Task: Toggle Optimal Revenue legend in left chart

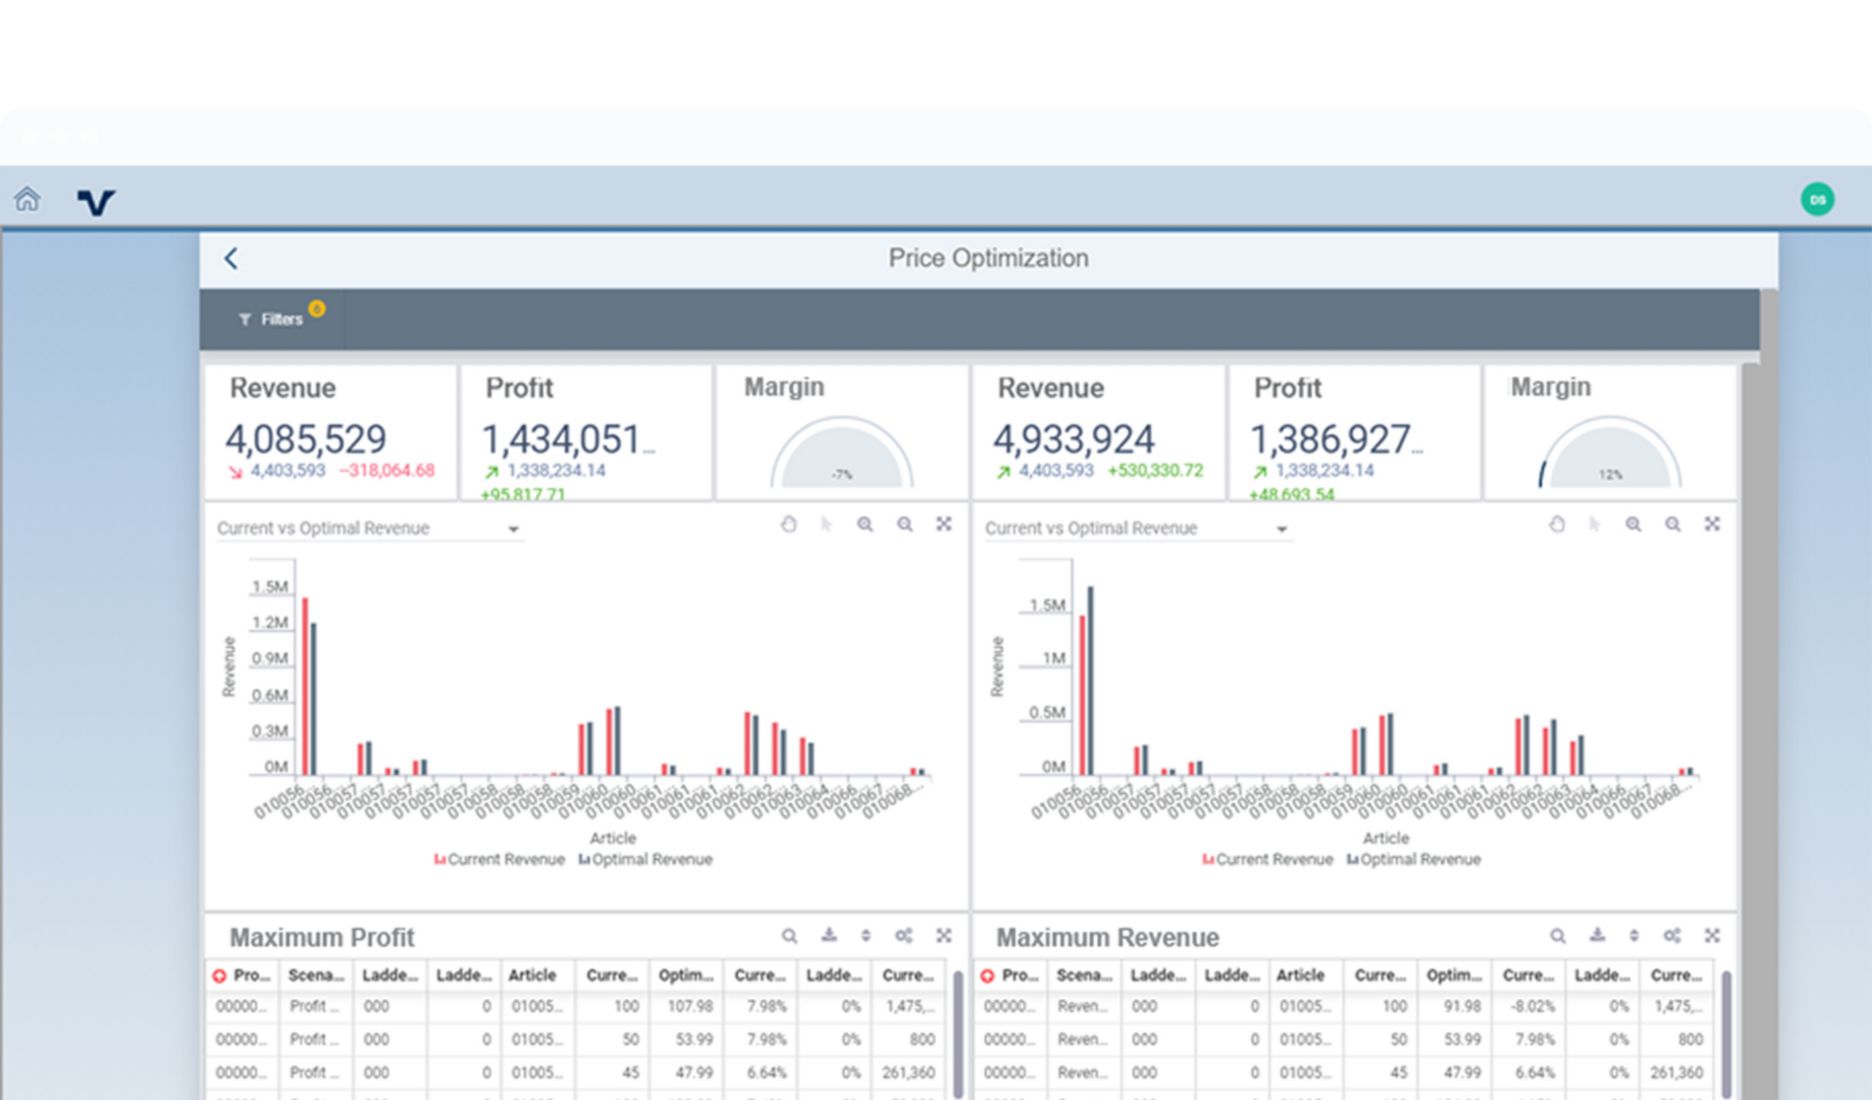Action: point(645,859)
